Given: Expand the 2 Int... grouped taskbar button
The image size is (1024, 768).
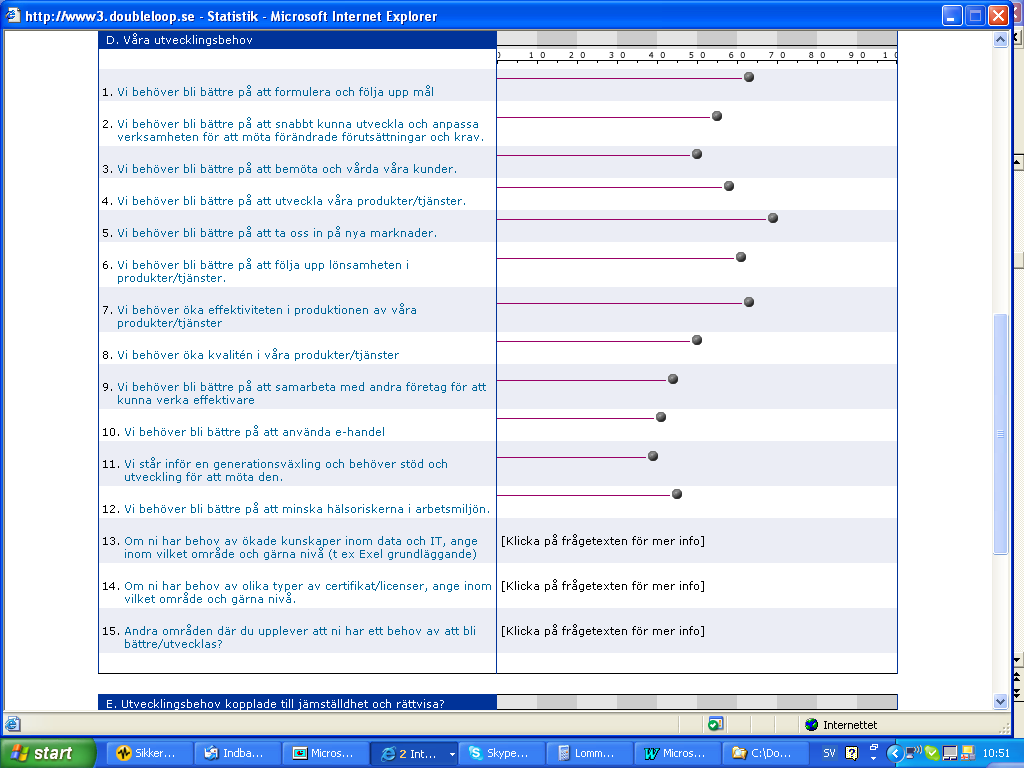Looking at the screenshot, I should click(x=414, y=754).
